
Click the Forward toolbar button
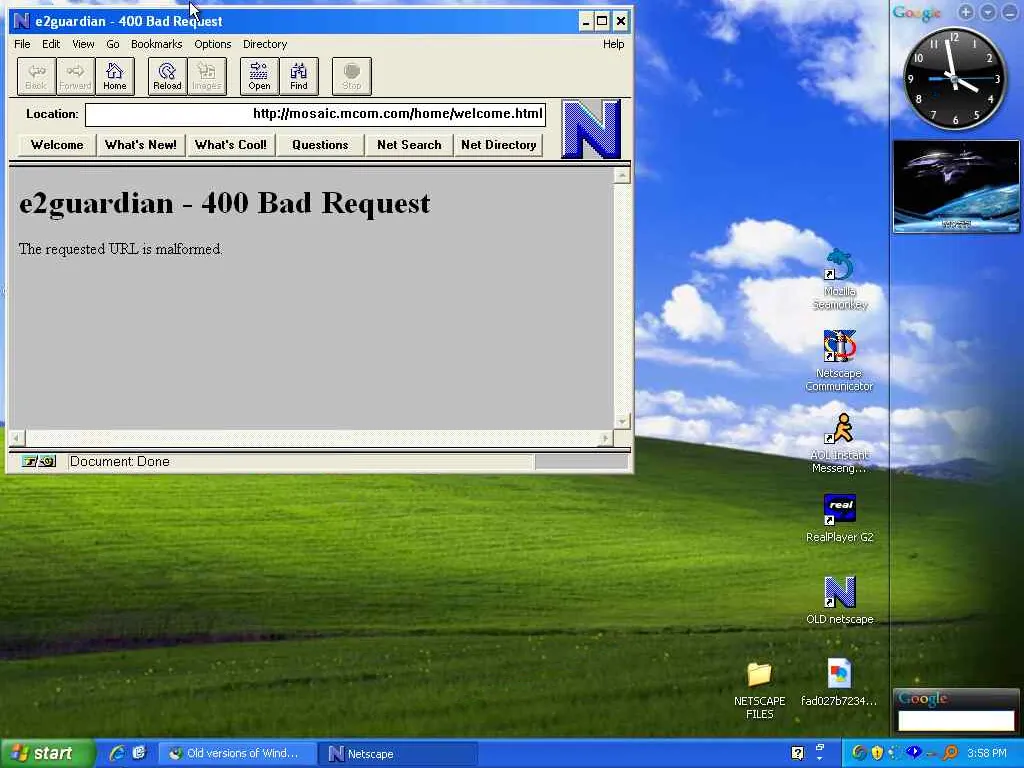[75, 76]
